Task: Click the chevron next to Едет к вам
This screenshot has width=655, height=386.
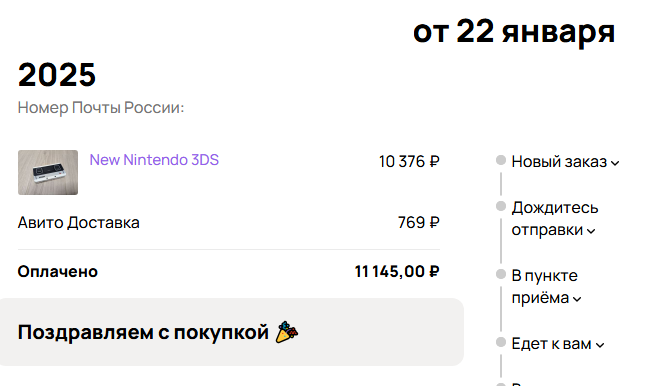Action: pos(600,345)
